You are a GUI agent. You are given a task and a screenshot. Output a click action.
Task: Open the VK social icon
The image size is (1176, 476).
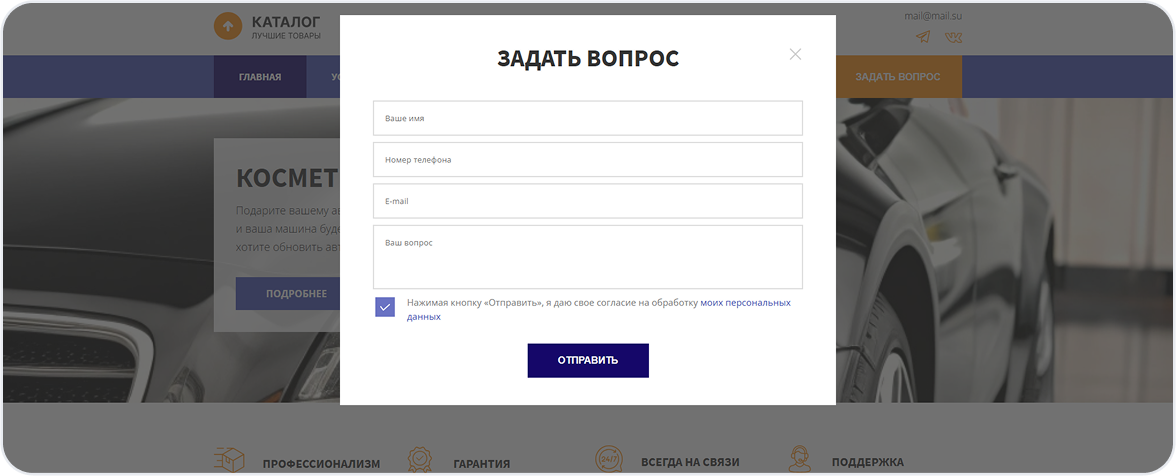[953, 37]
